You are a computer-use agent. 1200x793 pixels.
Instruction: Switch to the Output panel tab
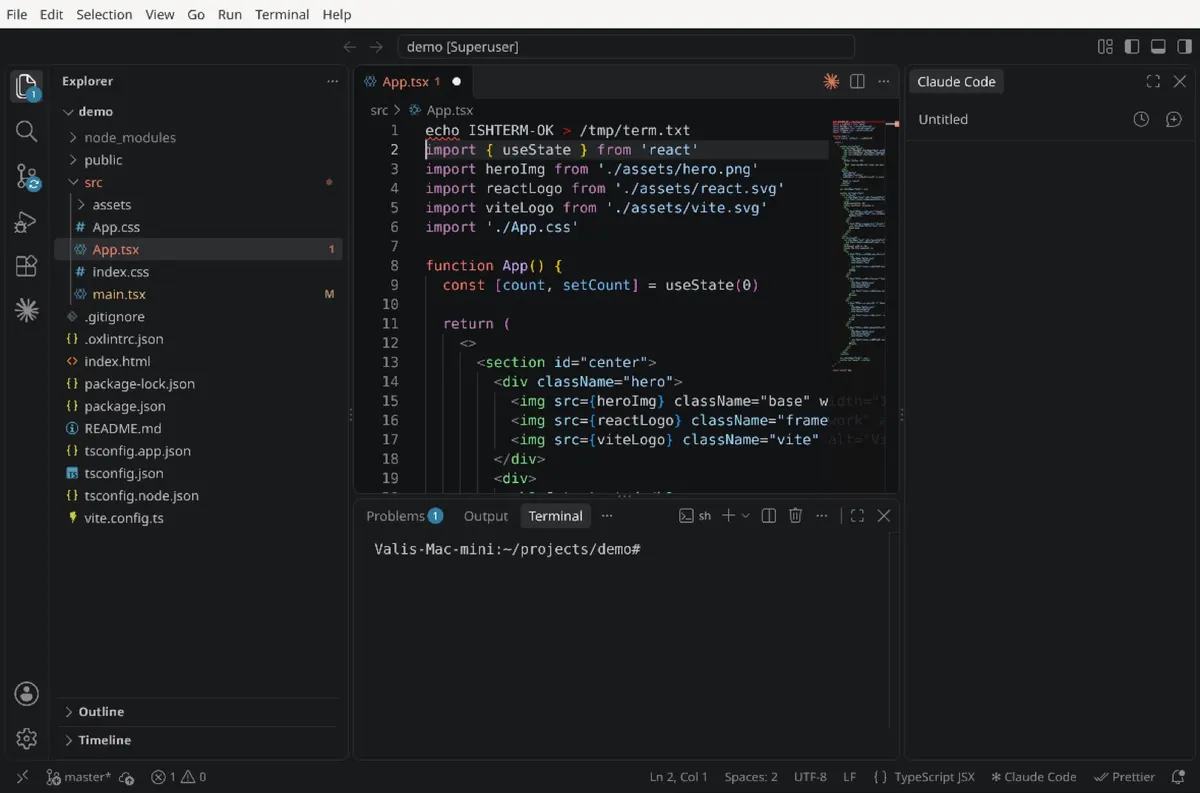[x=486, y=516]
